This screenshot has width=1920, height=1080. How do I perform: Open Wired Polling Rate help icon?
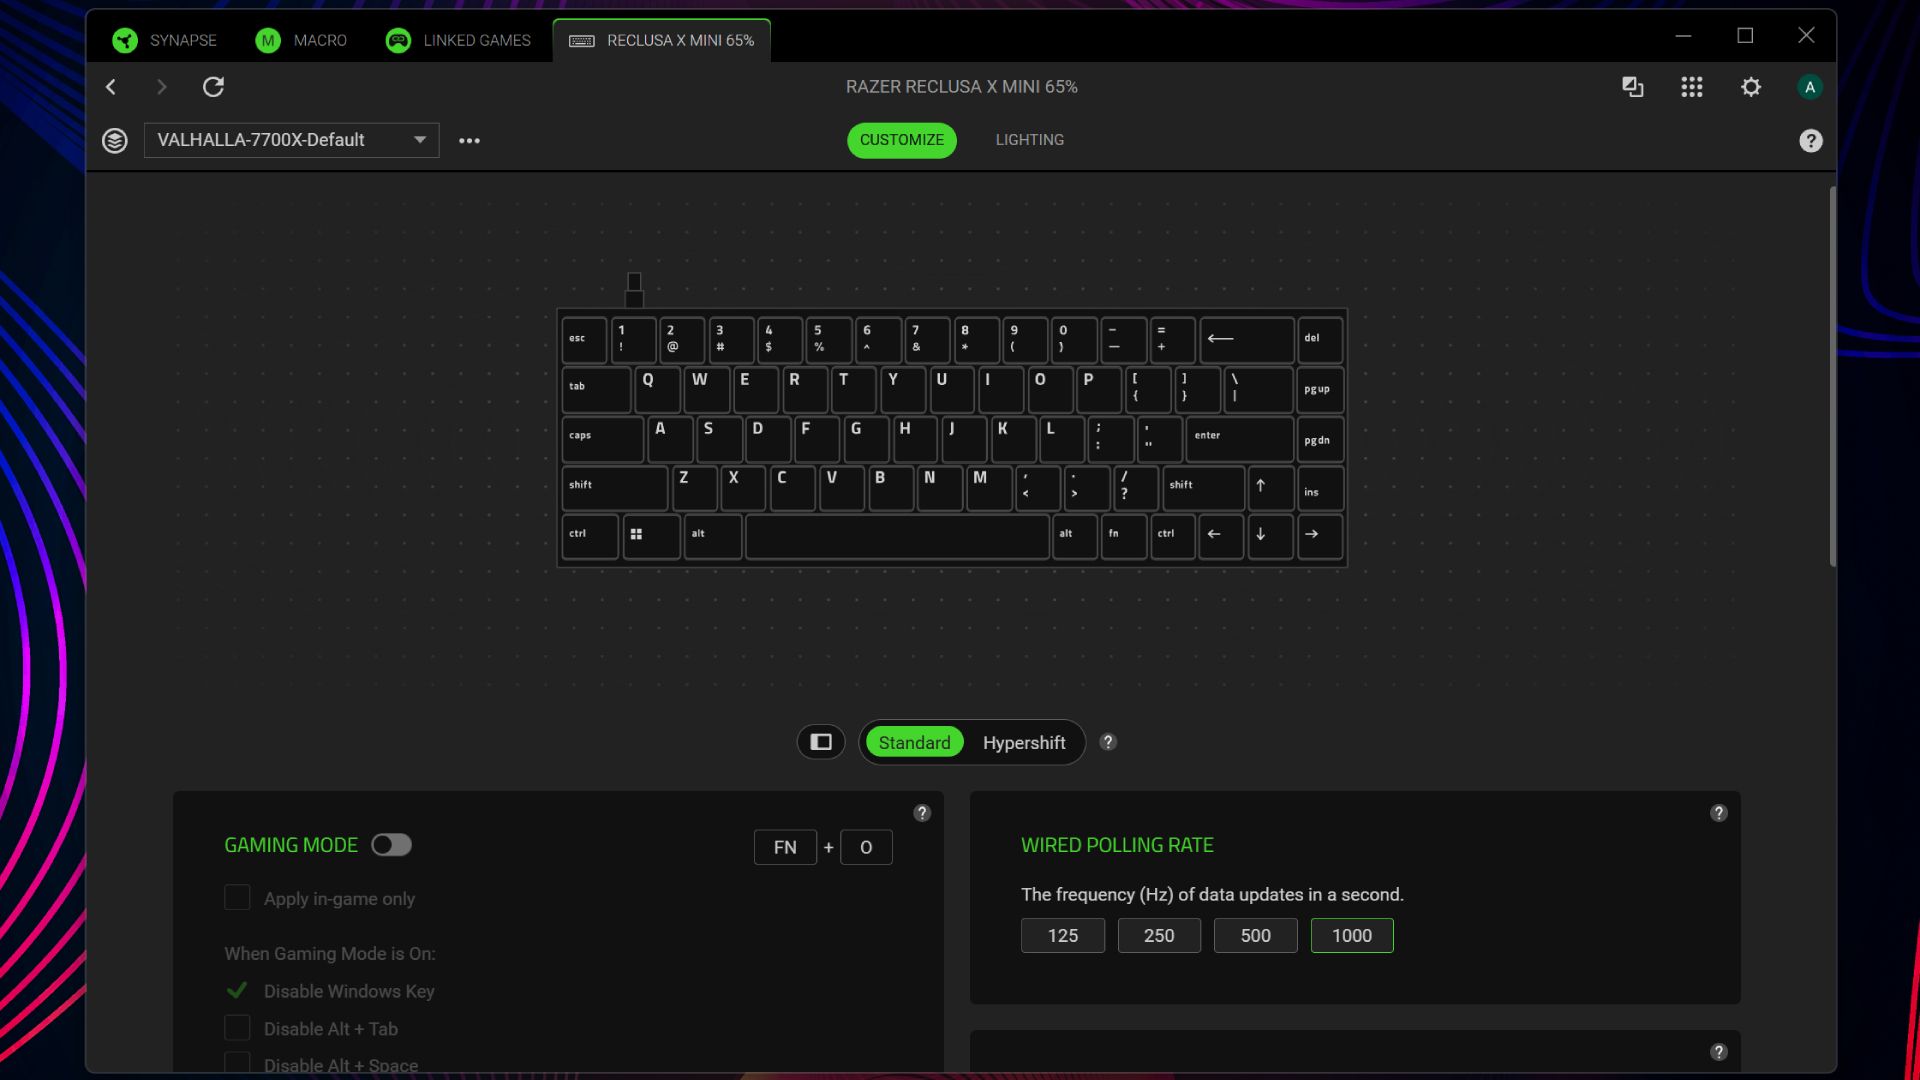pos(1718,813)
